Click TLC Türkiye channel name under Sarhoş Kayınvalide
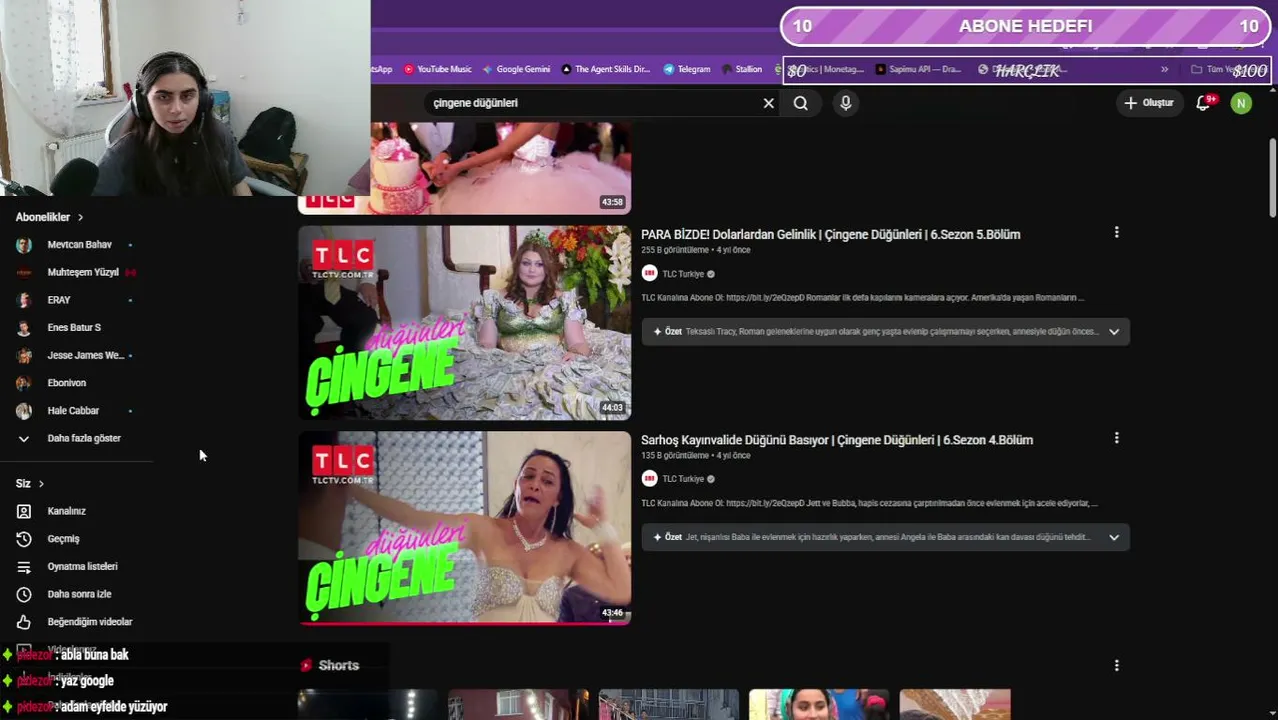The height and width of the screenshot is (720, 1278). click(x=683, y=479)
